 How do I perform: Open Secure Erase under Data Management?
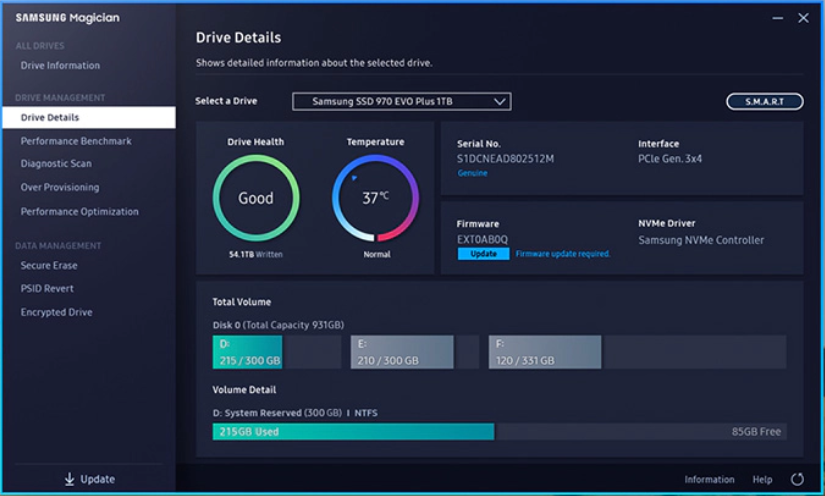(x=49, y=266)
